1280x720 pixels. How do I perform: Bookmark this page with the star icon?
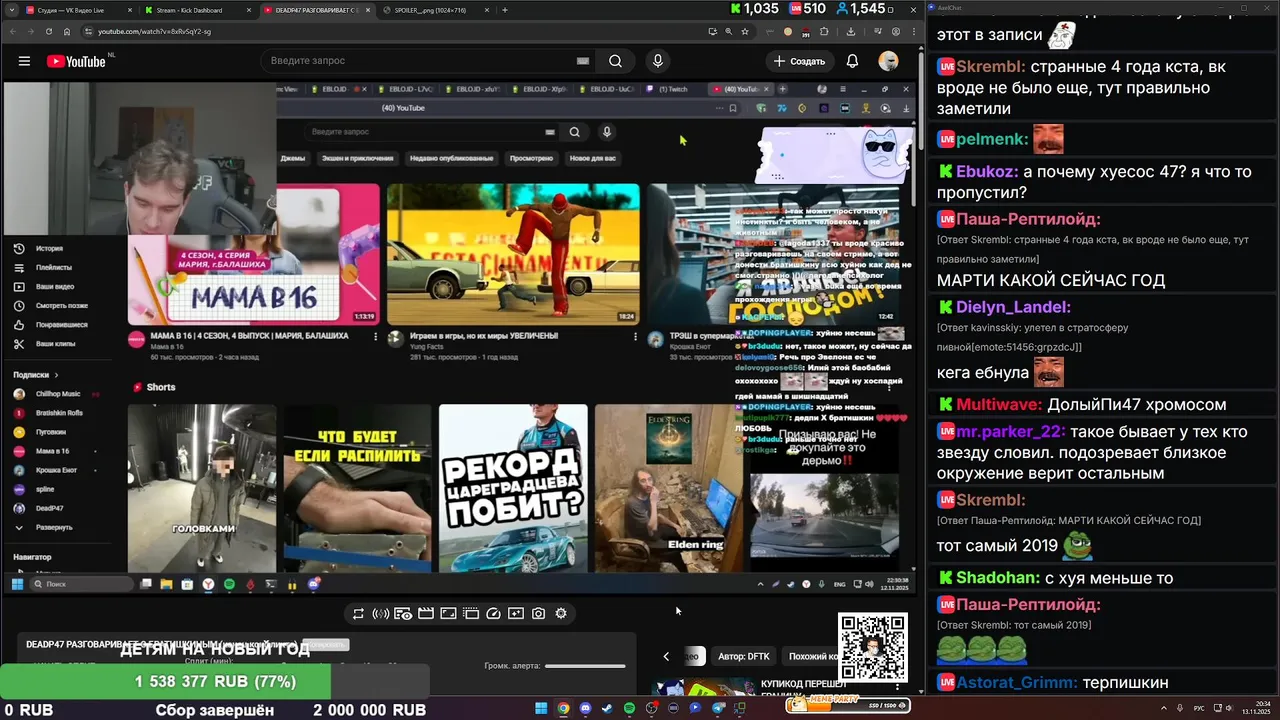(745, 31)
